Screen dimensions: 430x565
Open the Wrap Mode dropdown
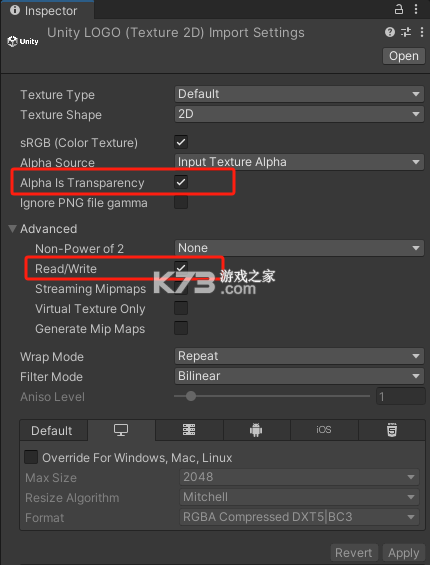pos(299,356)
